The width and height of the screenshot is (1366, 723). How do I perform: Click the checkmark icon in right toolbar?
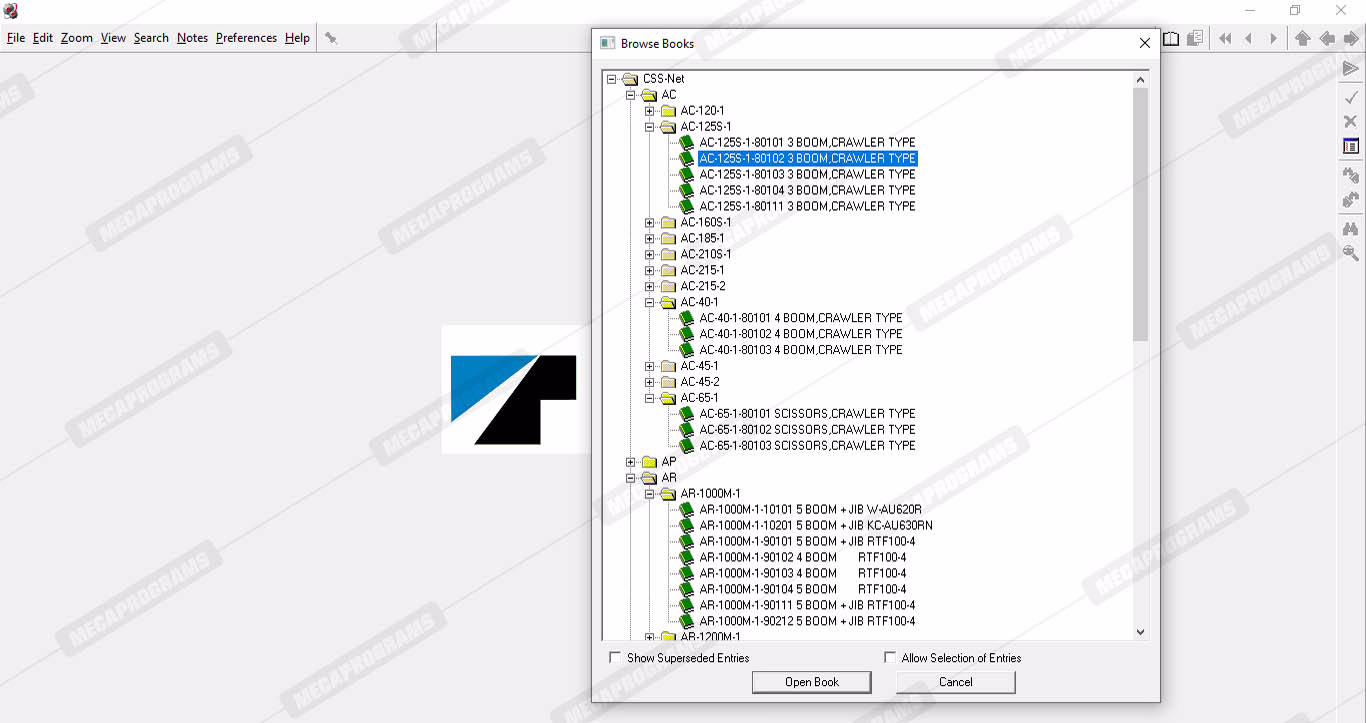1350,97
